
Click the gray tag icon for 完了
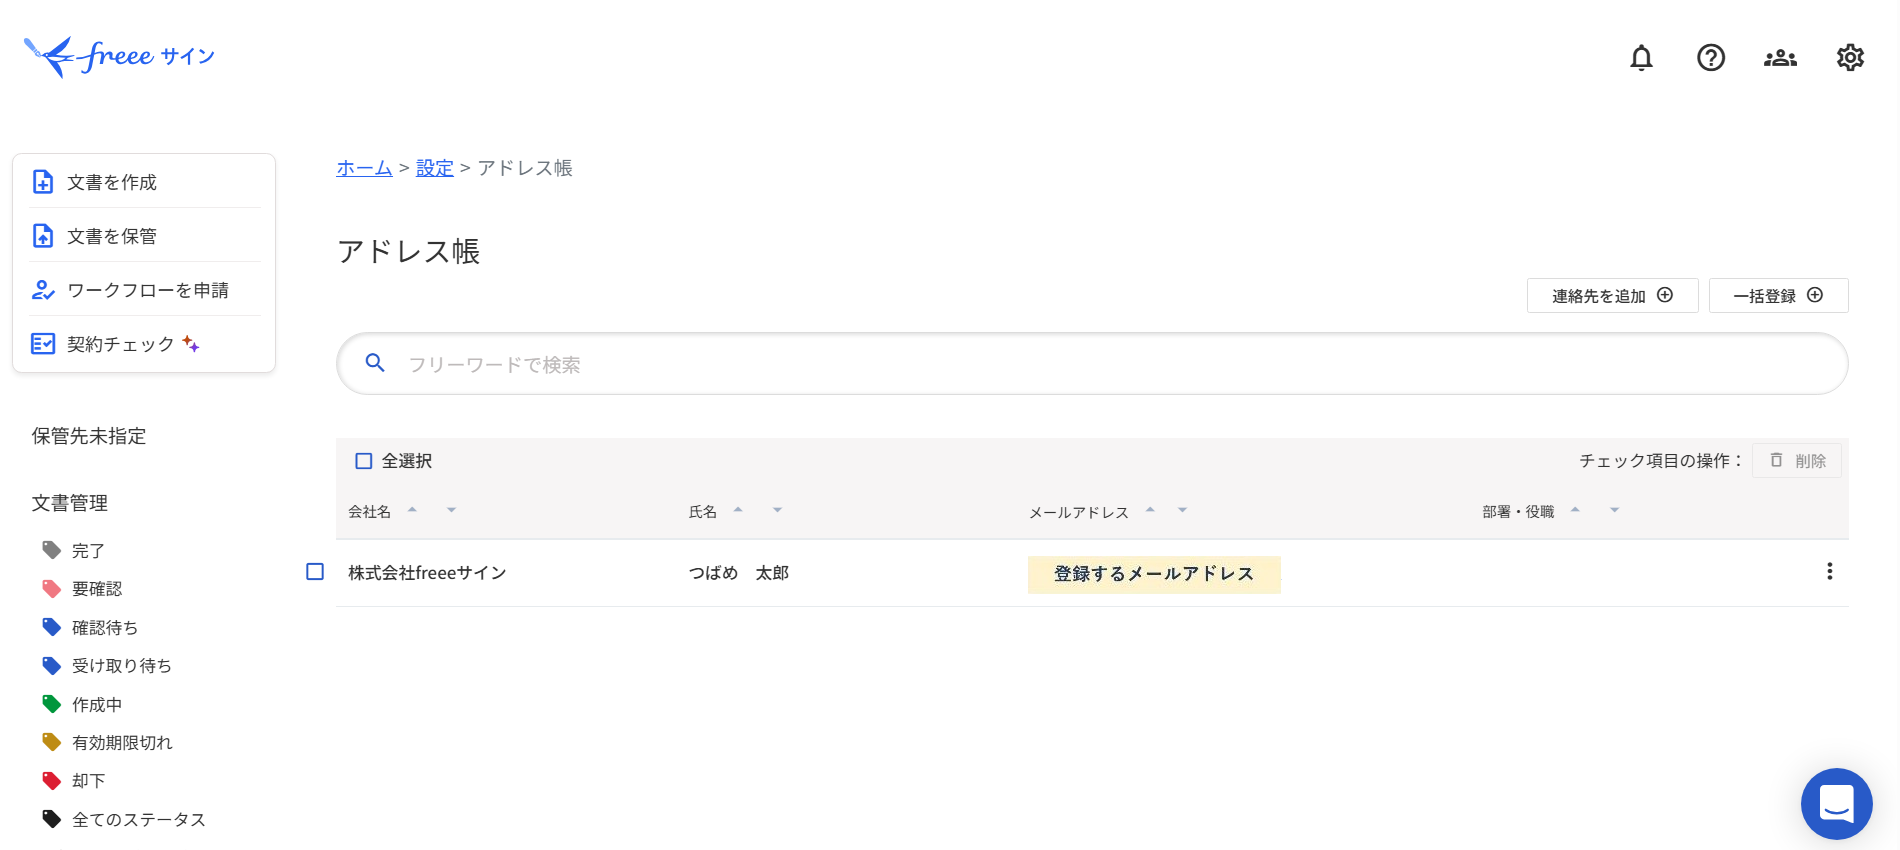click(52, 550)
